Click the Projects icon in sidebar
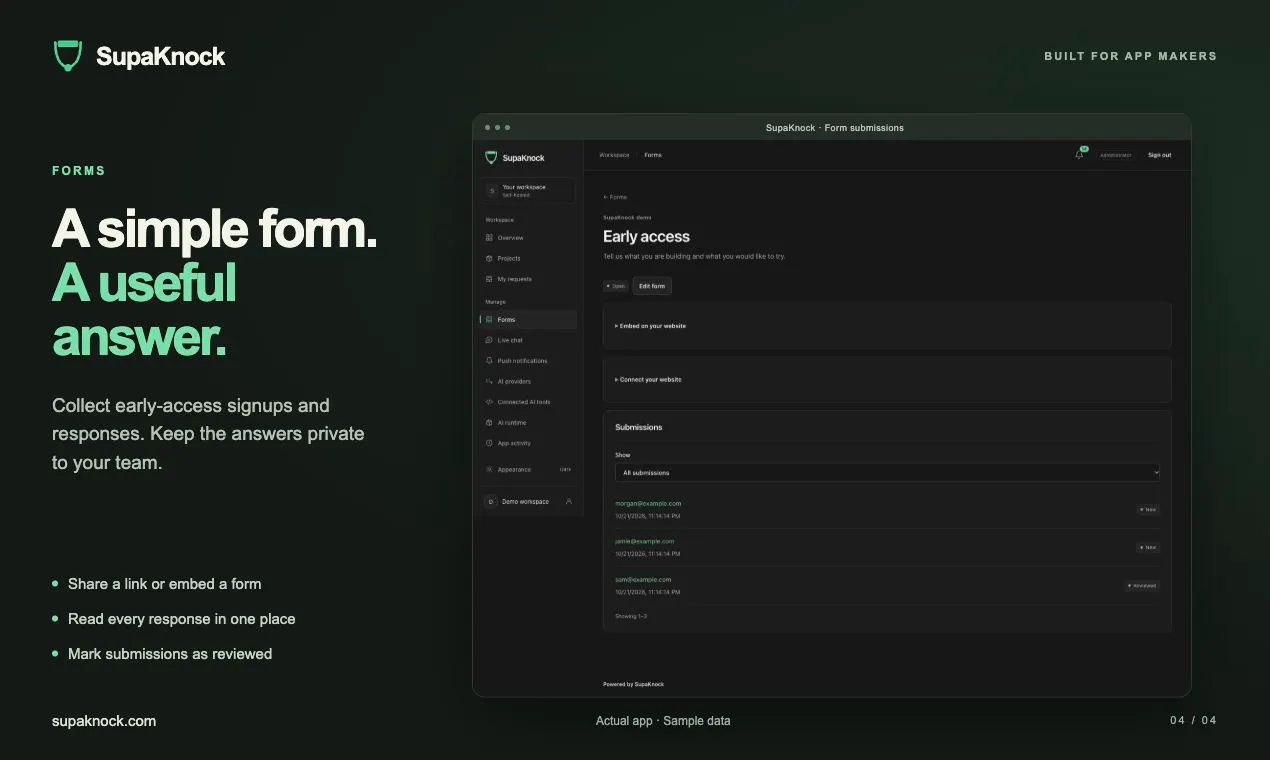1270x760 pixels. 489,258
